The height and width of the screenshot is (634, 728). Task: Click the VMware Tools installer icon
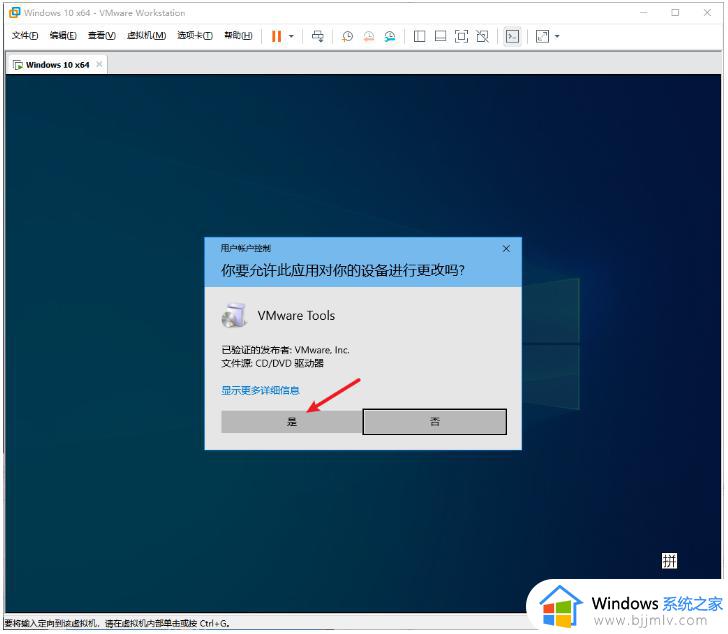[x=234, y=316]
